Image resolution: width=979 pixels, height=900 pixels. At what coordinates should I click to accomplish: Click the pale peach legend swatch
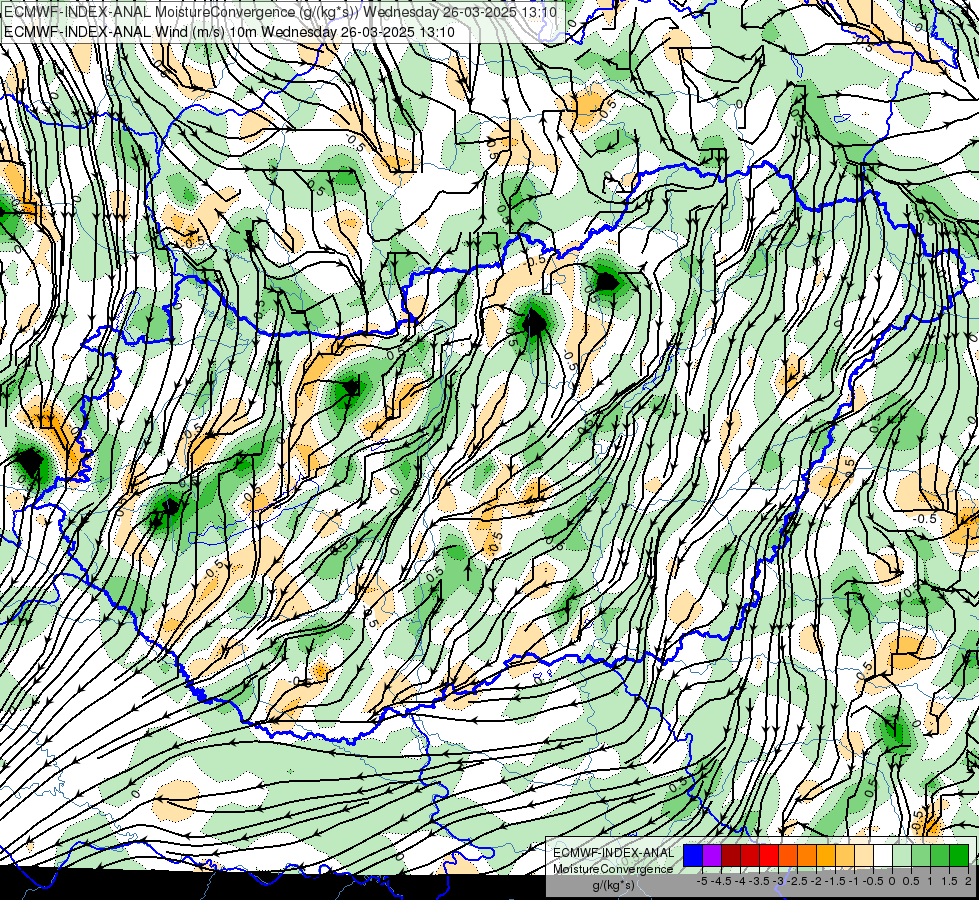(x=864, y=856)
